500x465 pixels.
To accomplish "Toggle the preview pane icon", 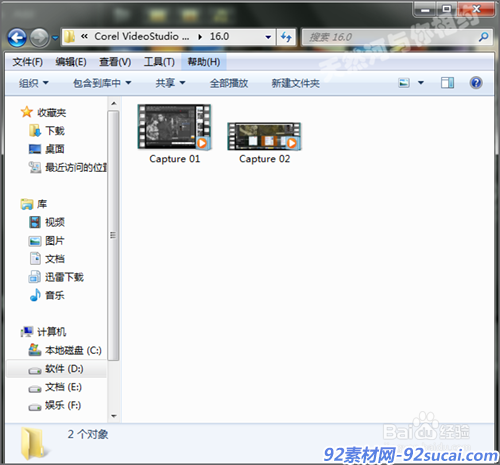I will [x=447, y=83].
